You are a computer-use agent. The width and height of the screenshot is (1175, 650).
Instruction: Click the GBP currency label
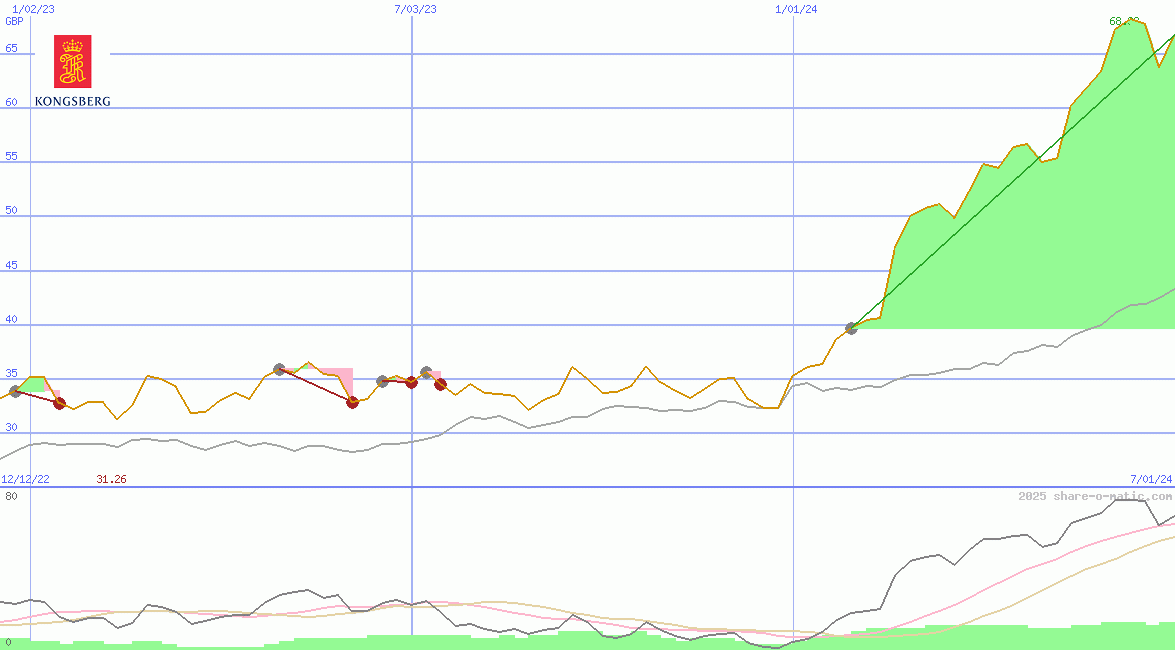(x=14, y=21)
